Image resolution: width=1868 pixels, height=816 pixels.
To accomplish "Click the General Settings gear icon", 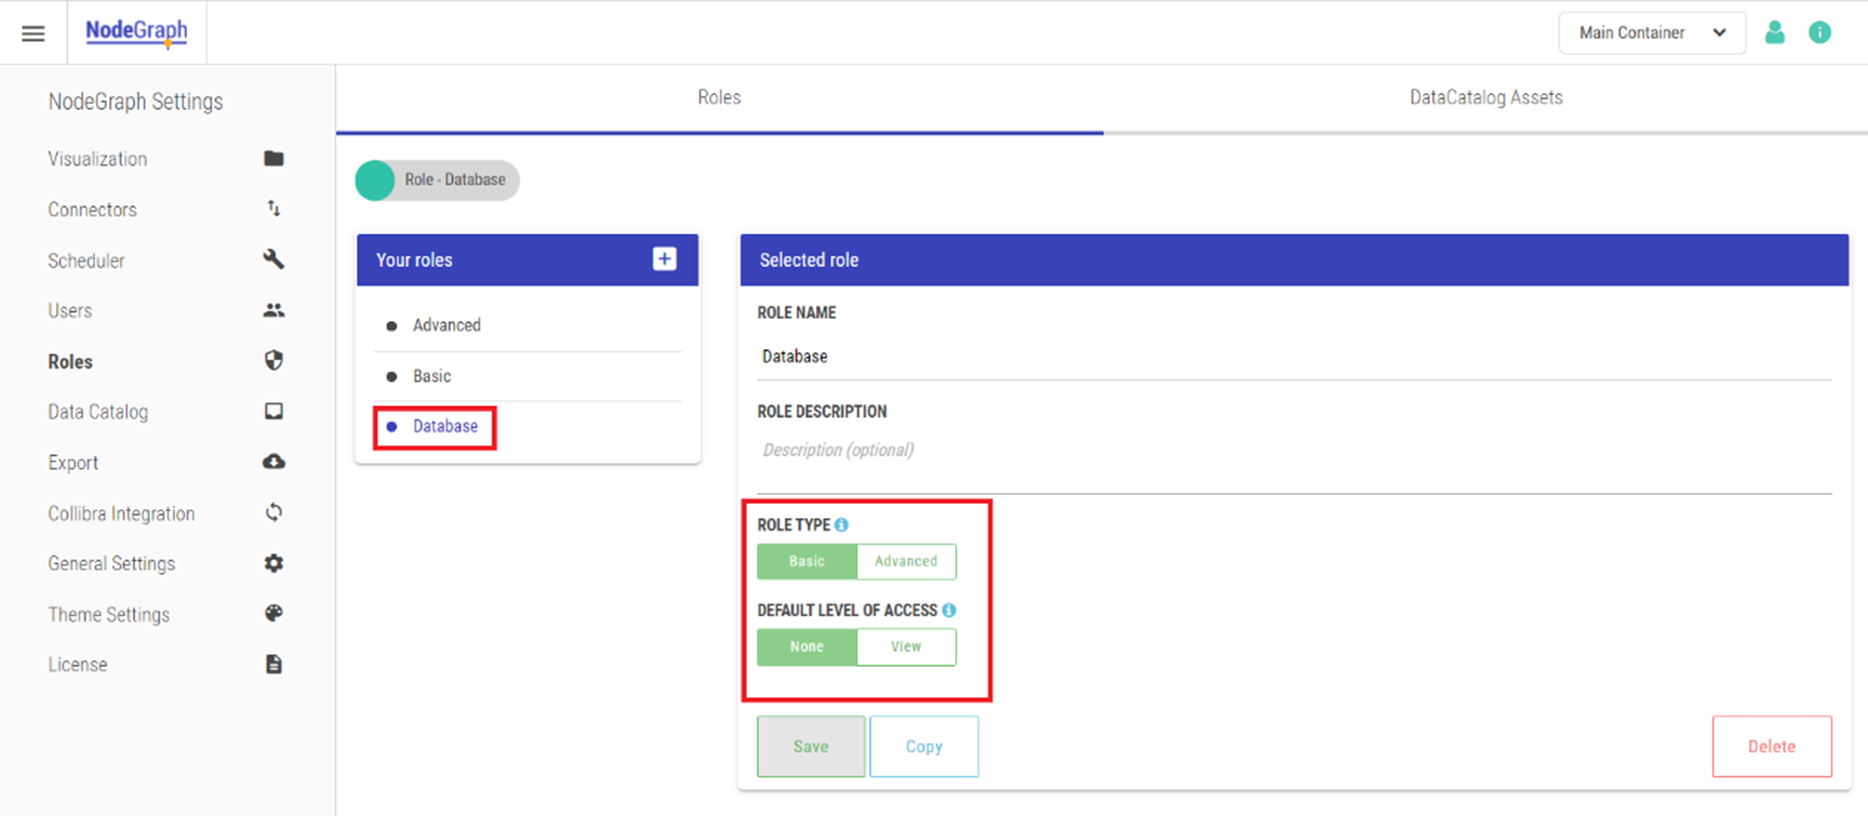I will 274,563.
